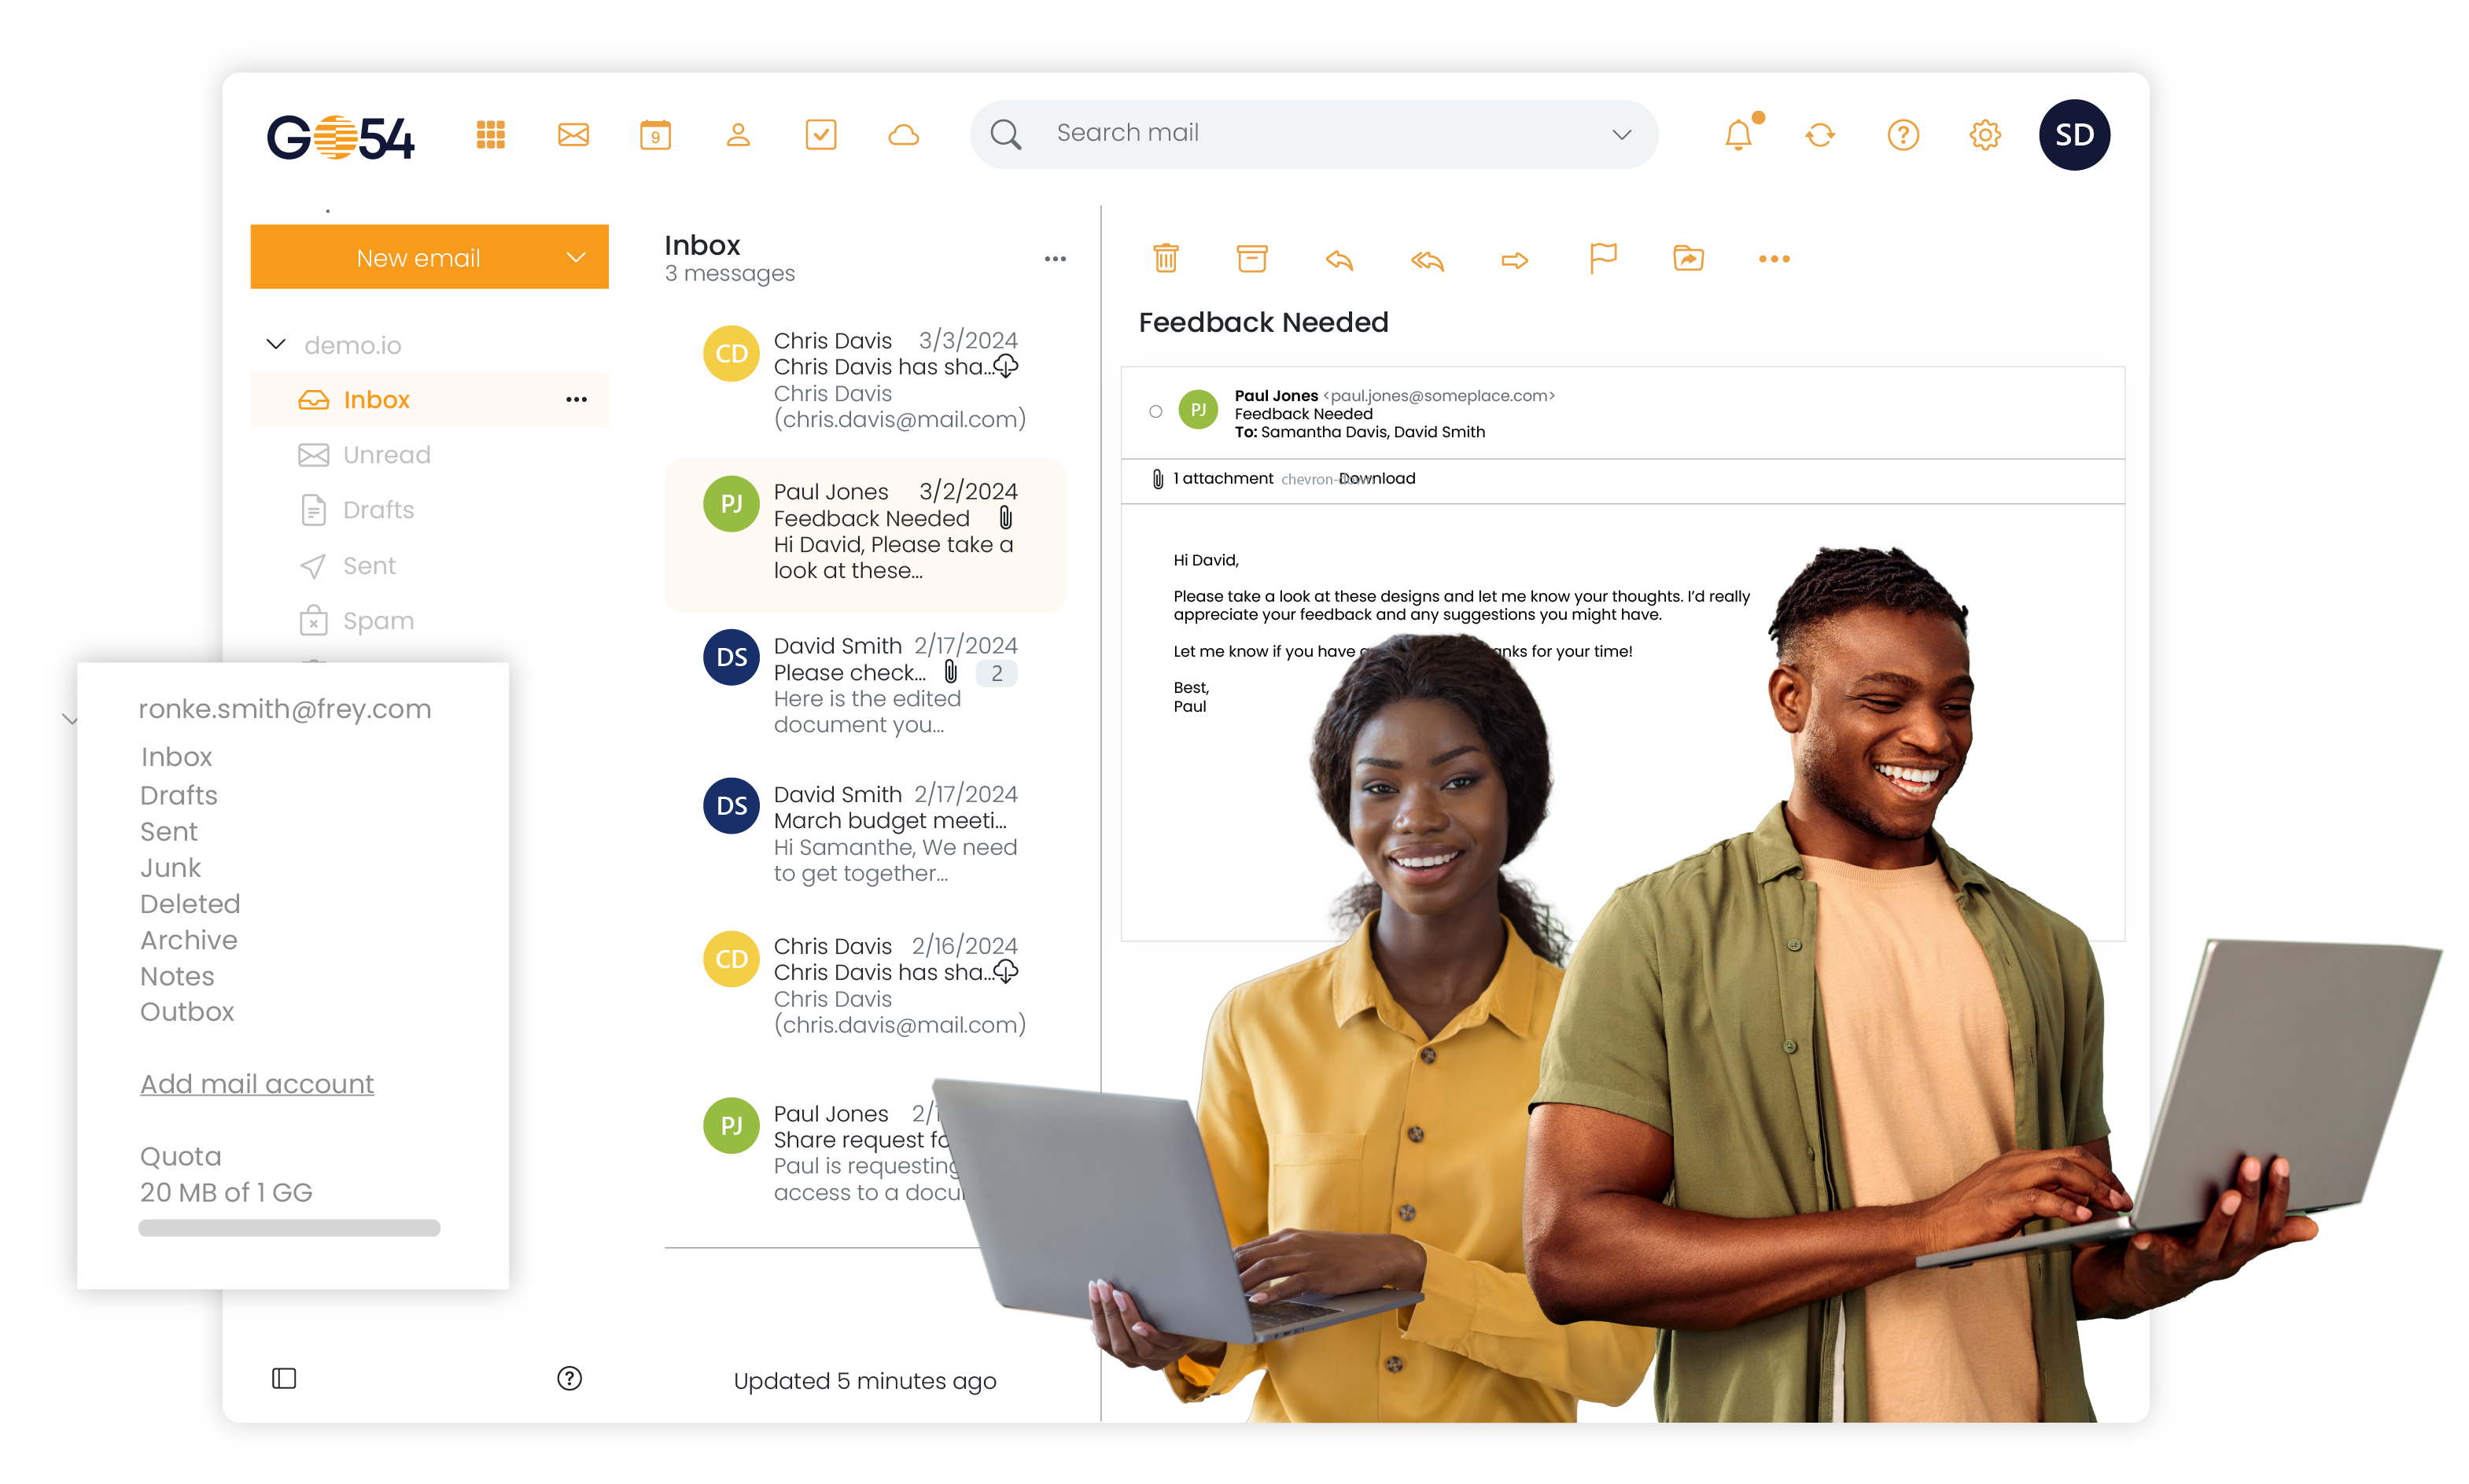
Task: Click the Add mail account link
Action: tap(257, 1083)
